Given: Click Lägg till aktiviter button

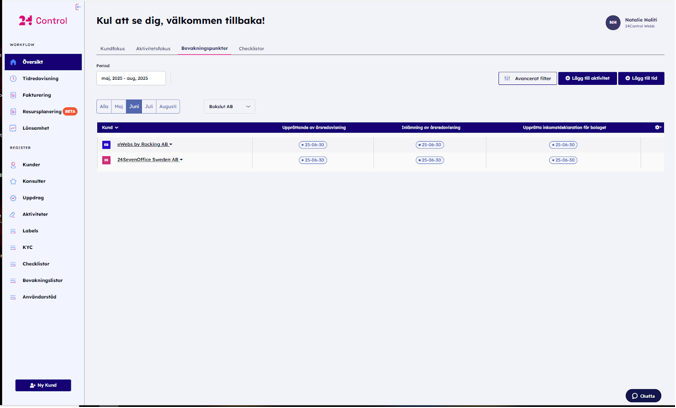Looking at the screenshot, I should tap(587, 78).
